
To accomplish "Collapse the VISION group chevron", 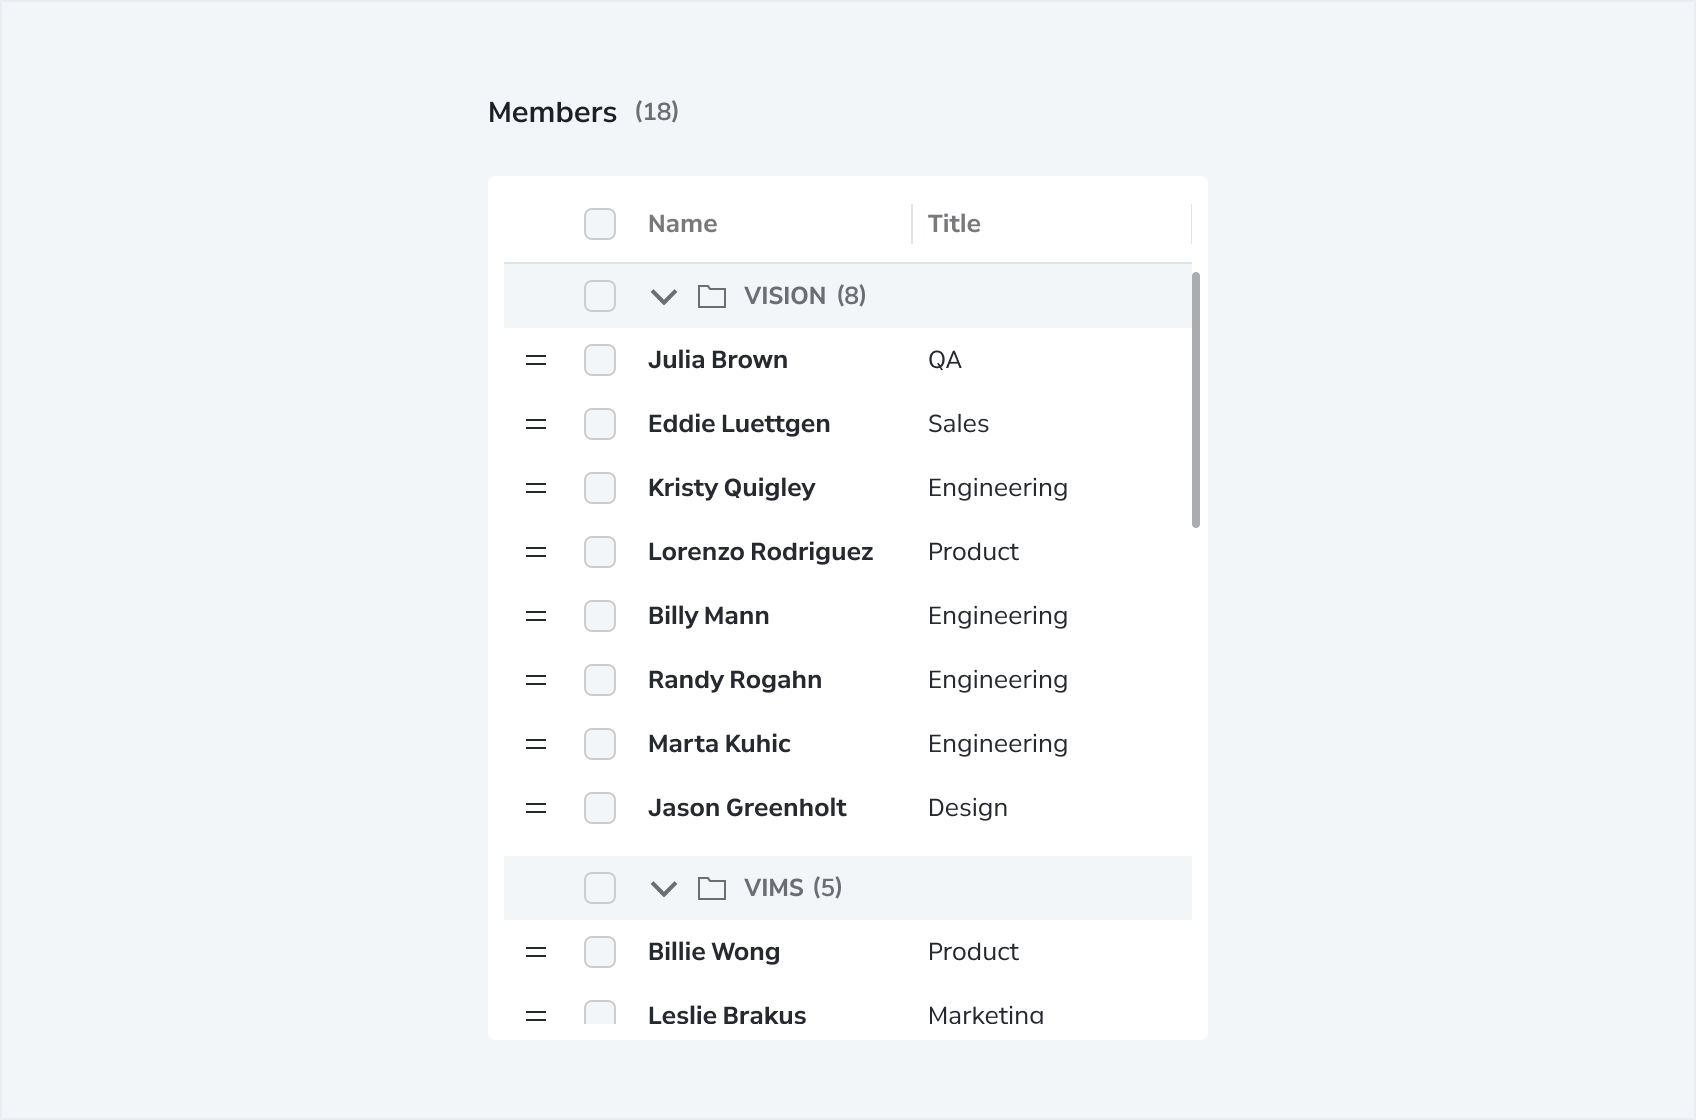I will coord(664,297).
